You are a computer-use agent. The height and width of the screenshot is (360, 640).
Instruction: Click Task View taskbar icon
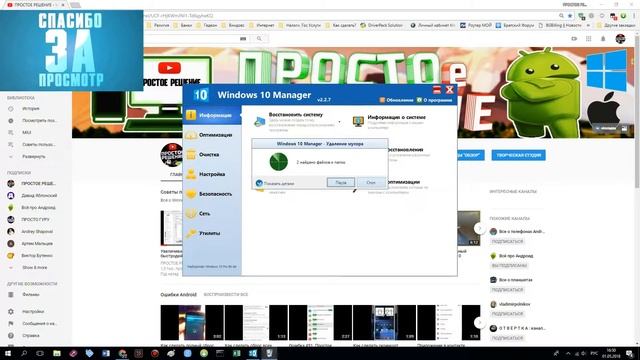pos(40,353)
